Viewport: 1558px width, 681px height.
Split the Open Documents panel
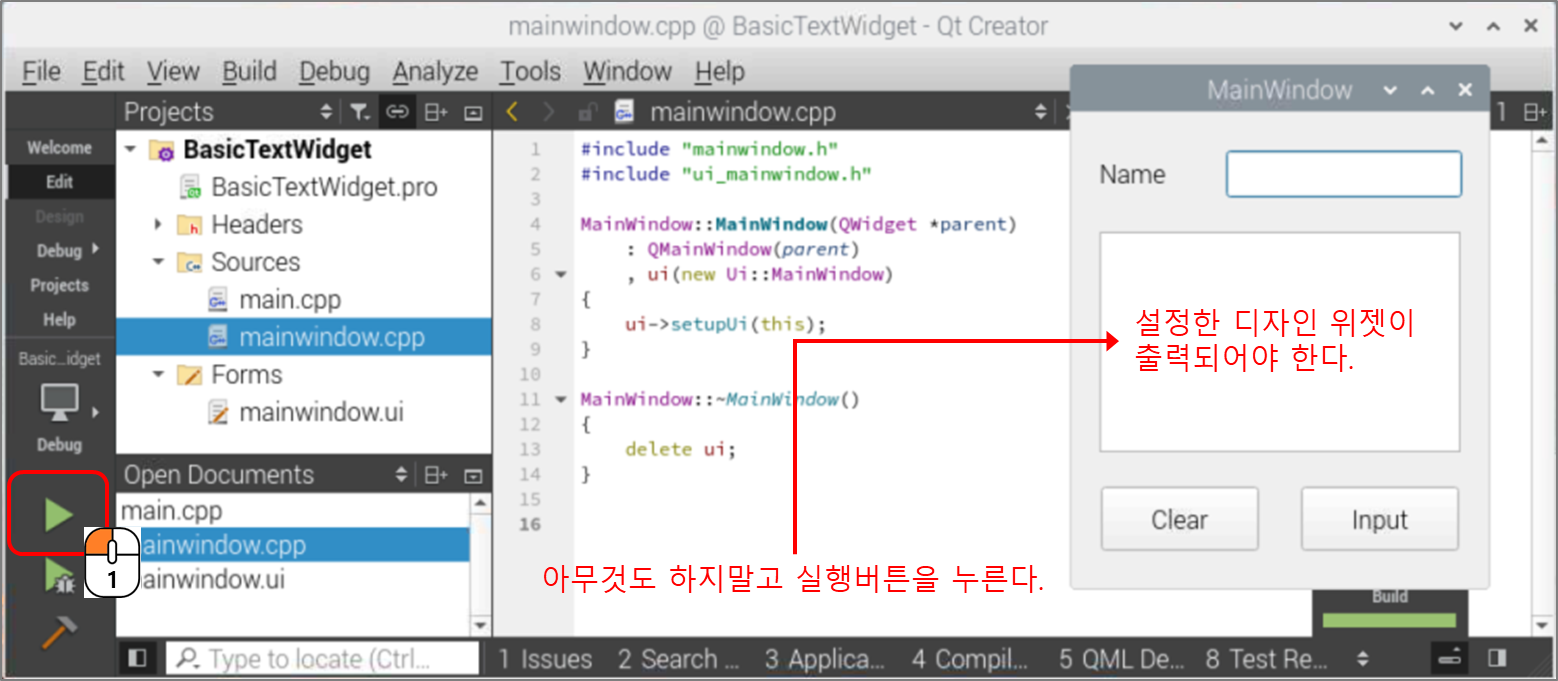coord(436,475)
